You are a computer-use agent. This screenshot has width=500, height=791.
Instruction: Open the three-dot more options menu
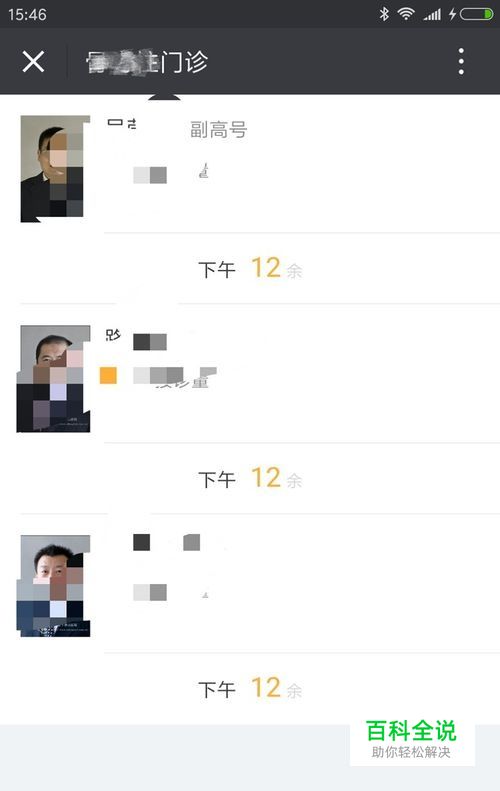click(x=461, y=62)
